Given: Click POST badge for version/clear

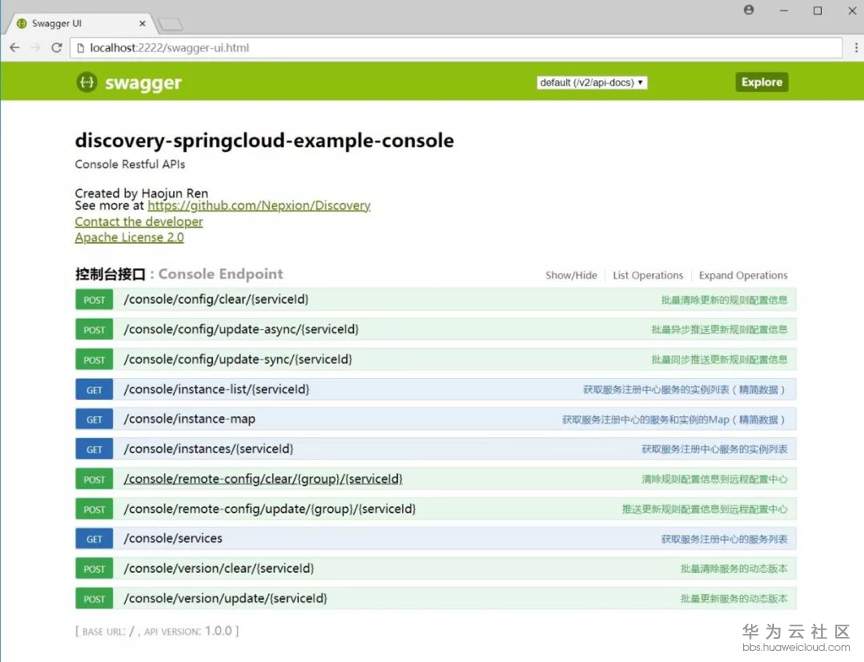Looking at the screenshot, I should click(94, 569).
